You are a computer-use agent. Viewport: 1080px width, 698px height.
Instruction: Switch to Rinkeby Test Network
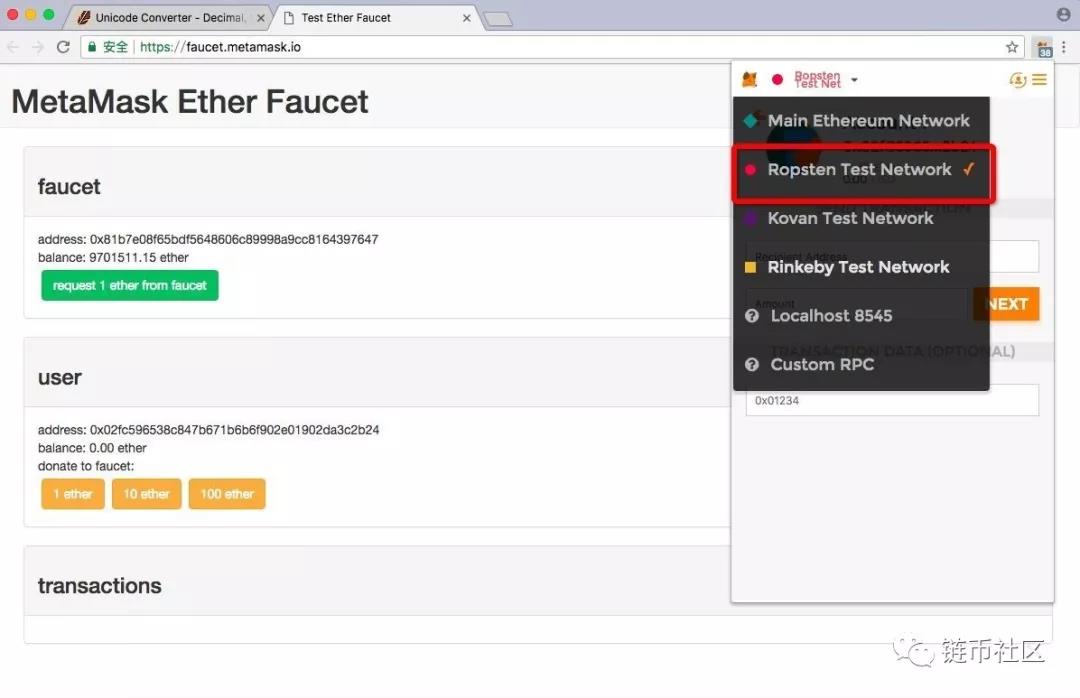point(858,267)
